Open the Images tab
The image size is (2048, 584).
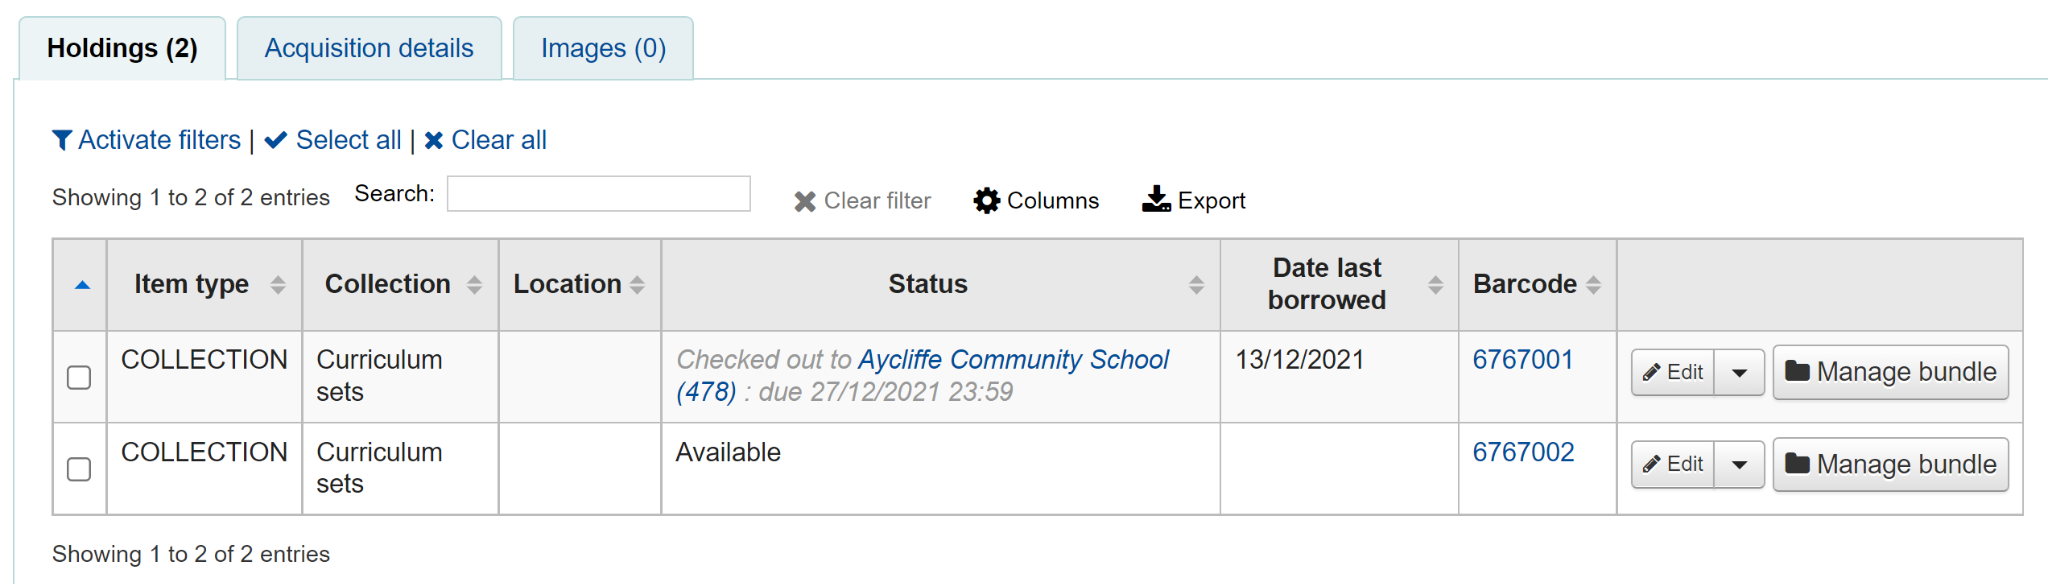point(601,47)
